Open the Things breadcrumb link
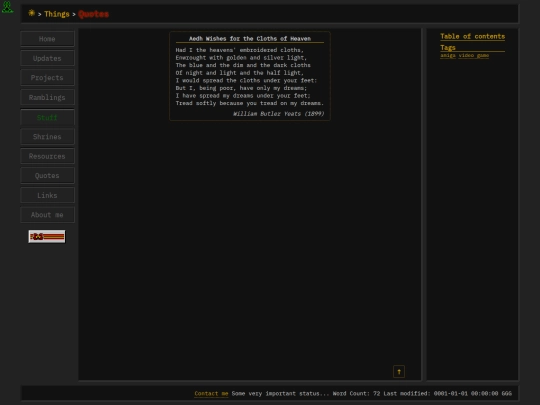Screen dimensions: 540x405 57,14
